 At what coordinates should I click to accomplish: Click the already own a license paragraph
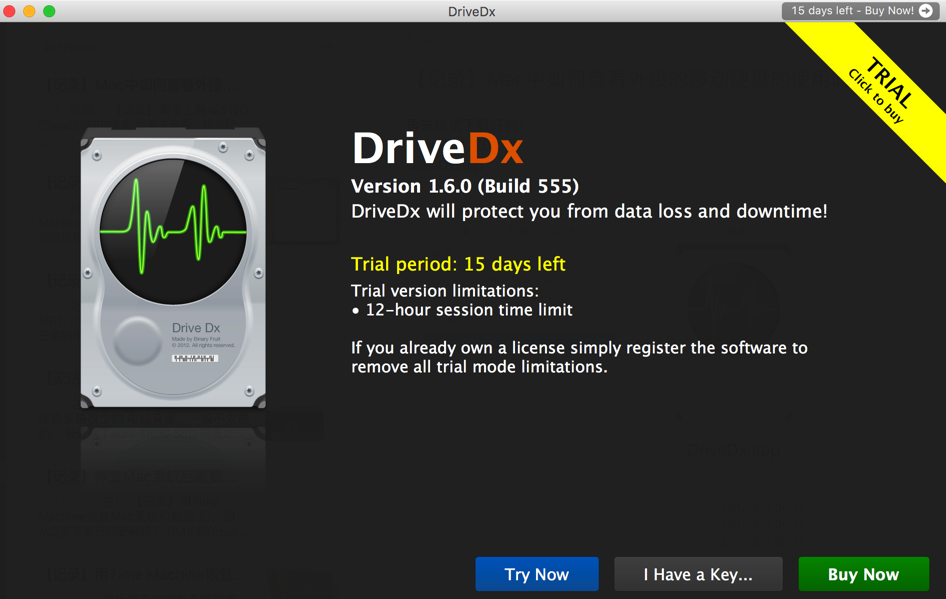tap(579, 357)
